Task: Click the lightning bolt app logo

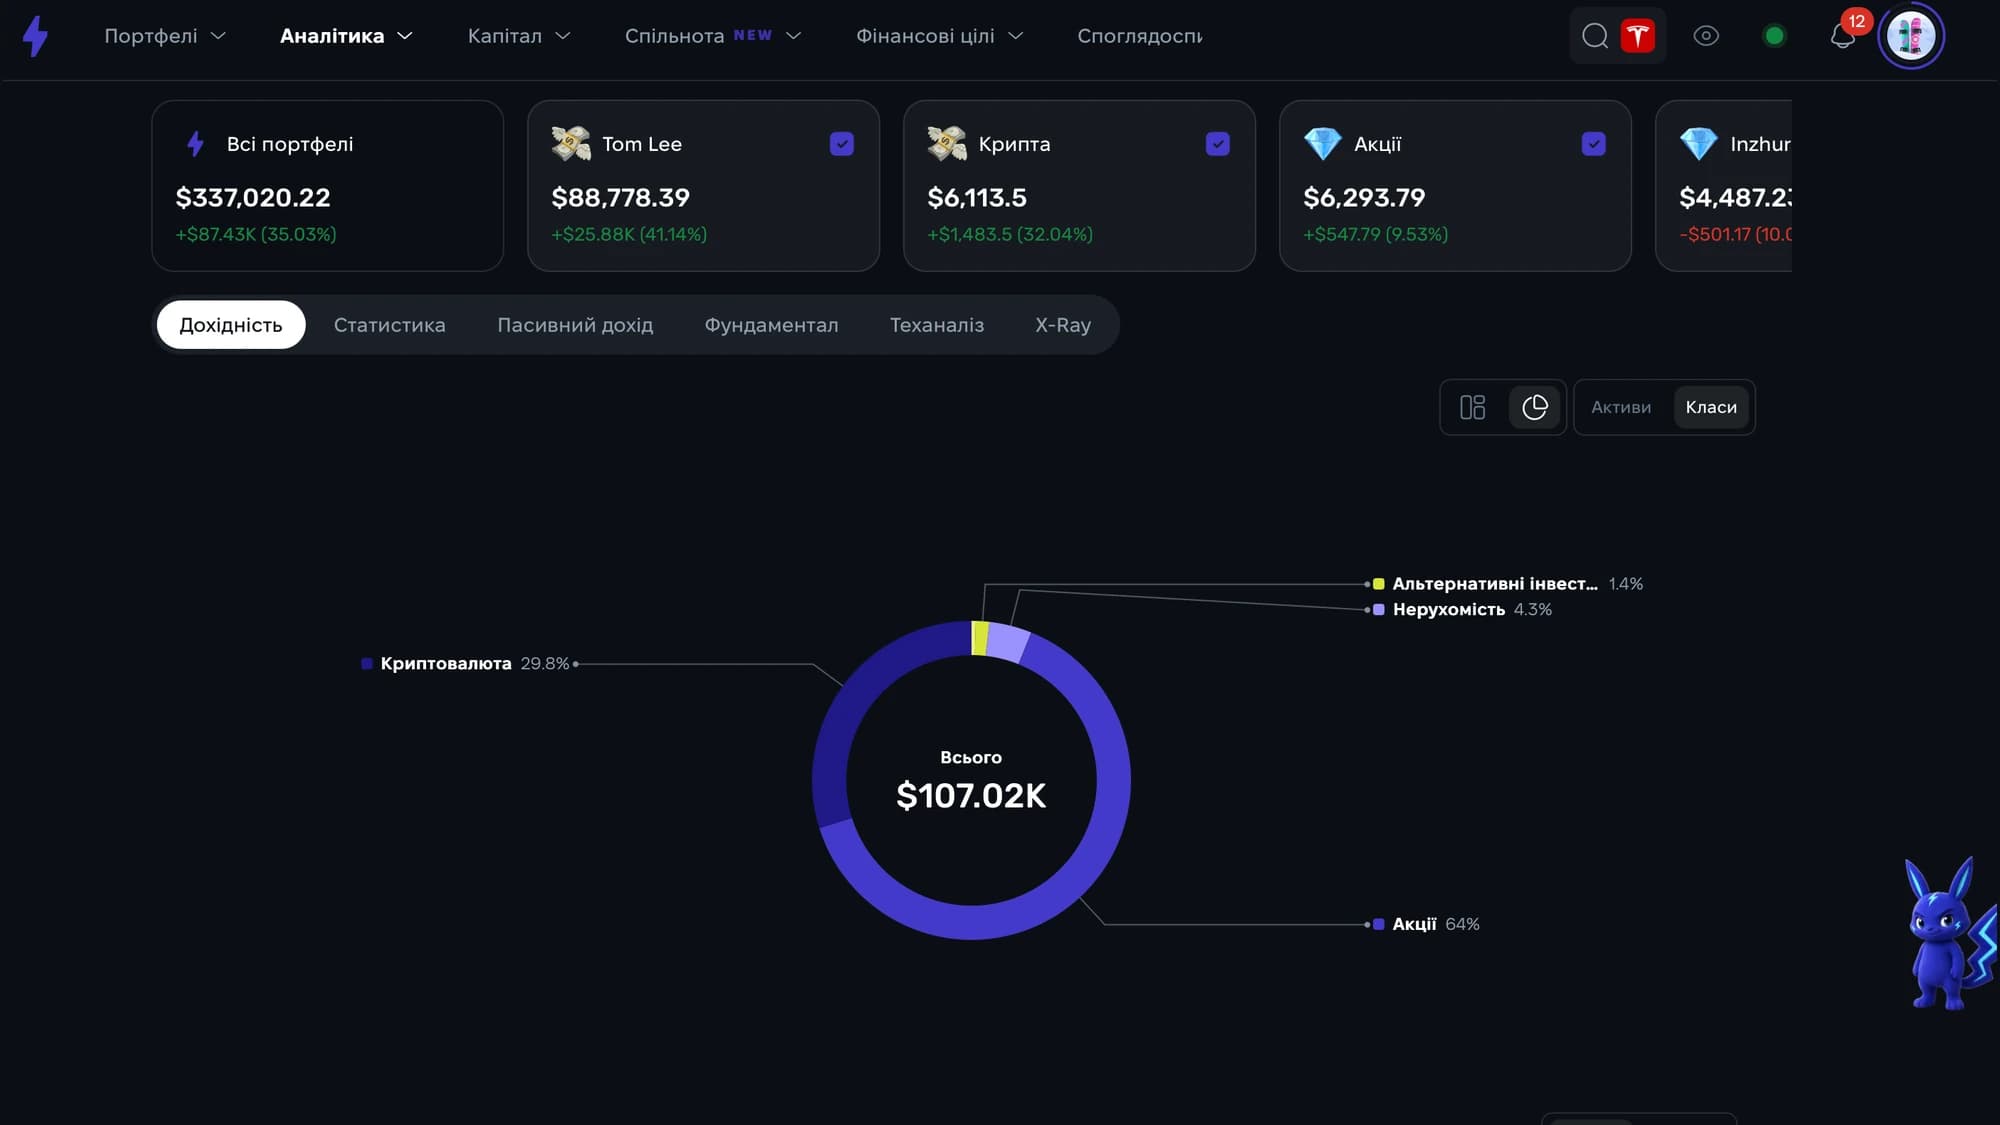Action: click(36, 36)
